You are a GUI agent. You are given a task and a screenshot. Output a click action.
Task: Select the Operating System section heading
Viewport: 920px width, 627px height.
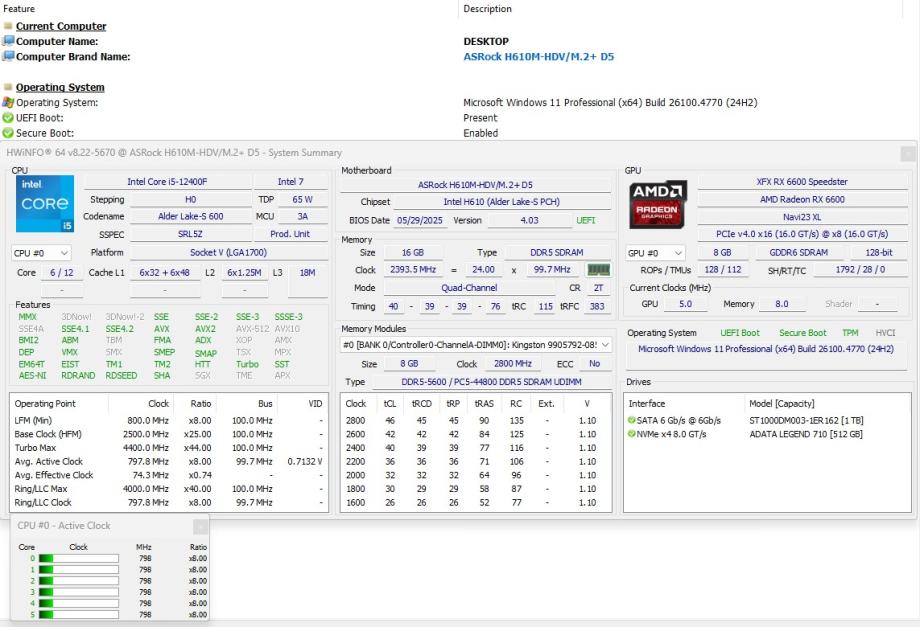point(59,87)
